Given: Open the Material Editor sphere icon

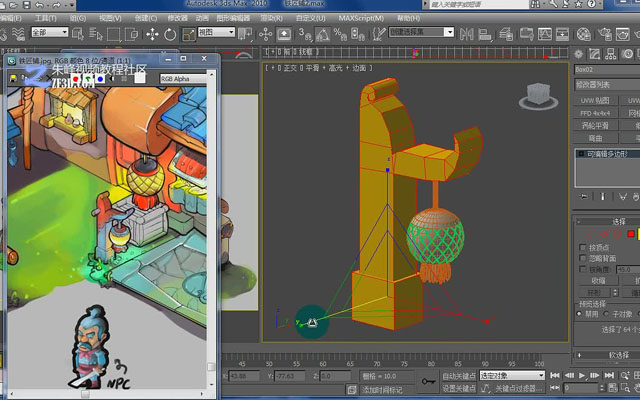Looking at the screenshot, I should coord(584,34).
